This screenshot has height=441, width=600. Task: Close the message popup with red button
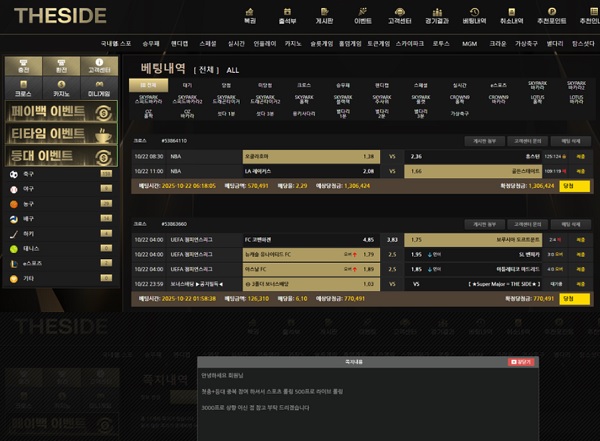coord(523,361)
